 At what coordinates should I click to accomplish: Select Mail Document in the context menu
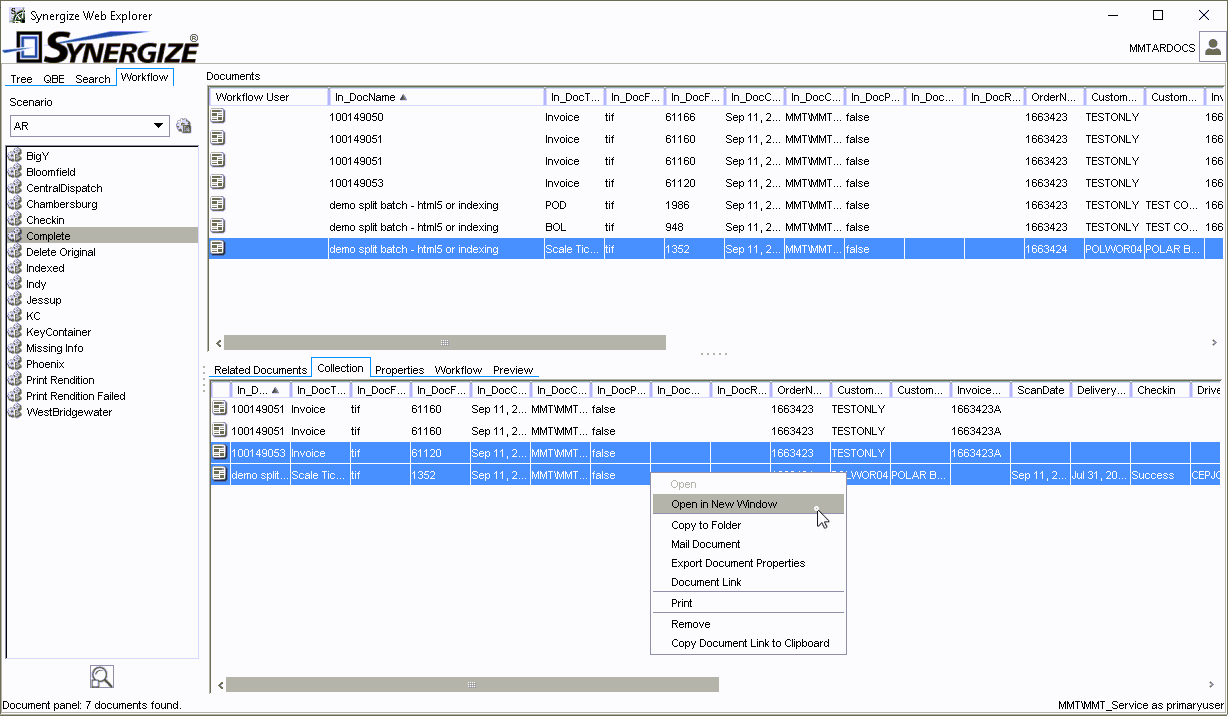point(706,544)
